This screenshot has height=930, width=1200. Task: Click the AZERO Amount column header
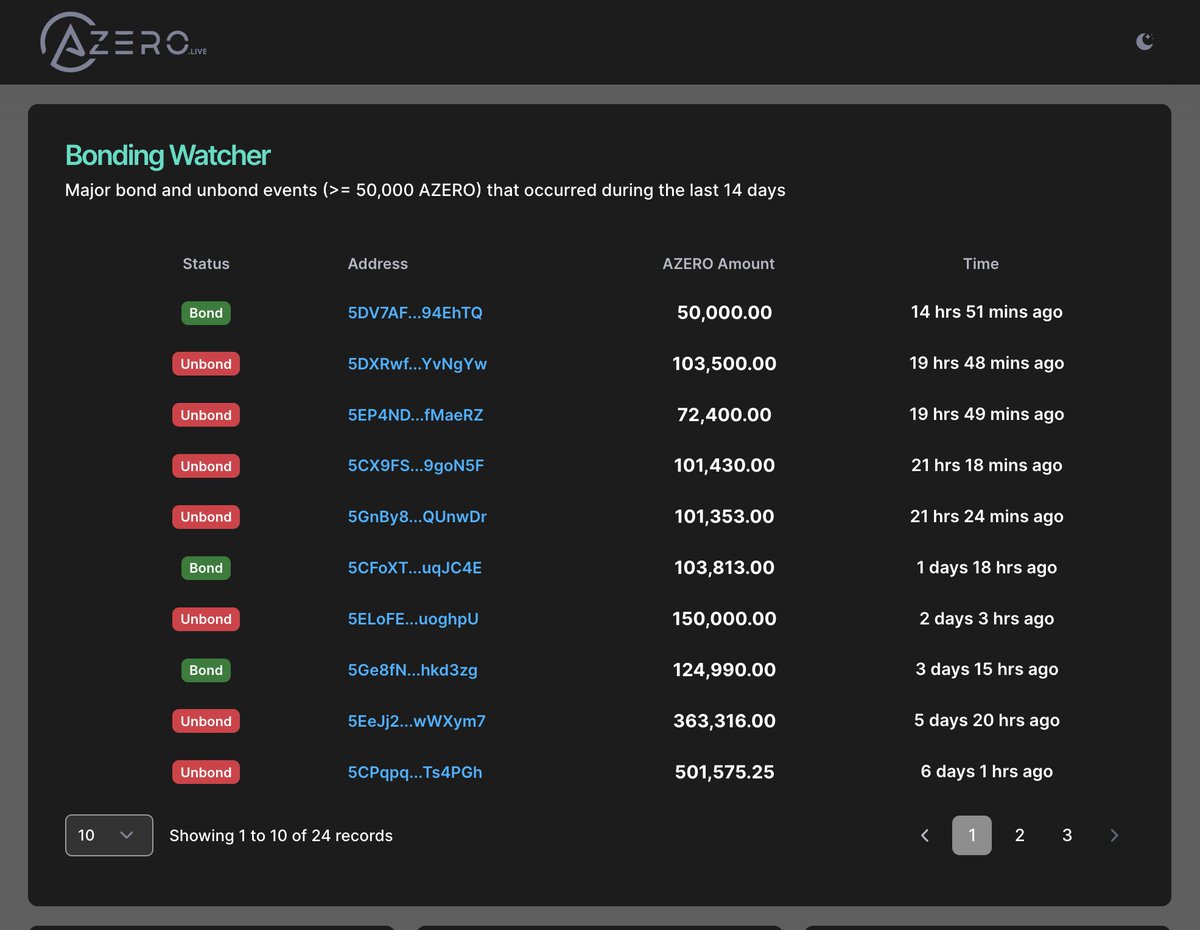coord(718,264)
